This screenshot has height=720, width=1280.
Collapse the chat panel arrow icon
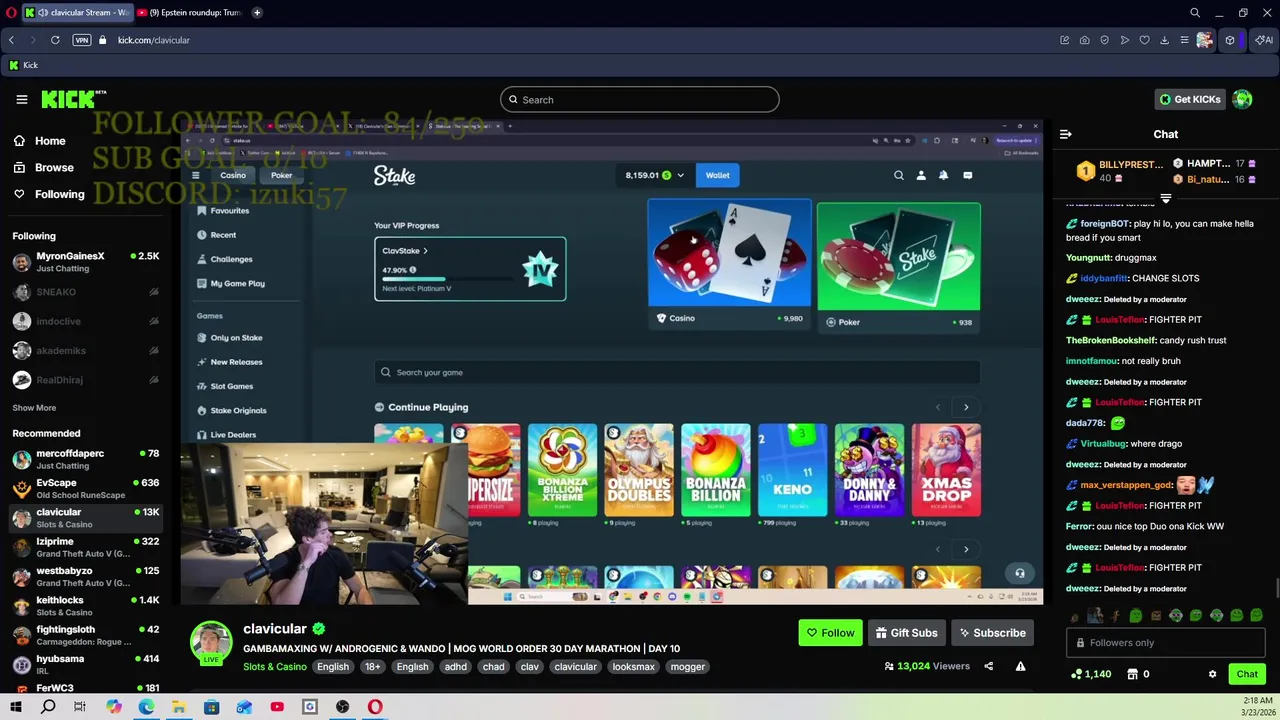click(1066, 134)
